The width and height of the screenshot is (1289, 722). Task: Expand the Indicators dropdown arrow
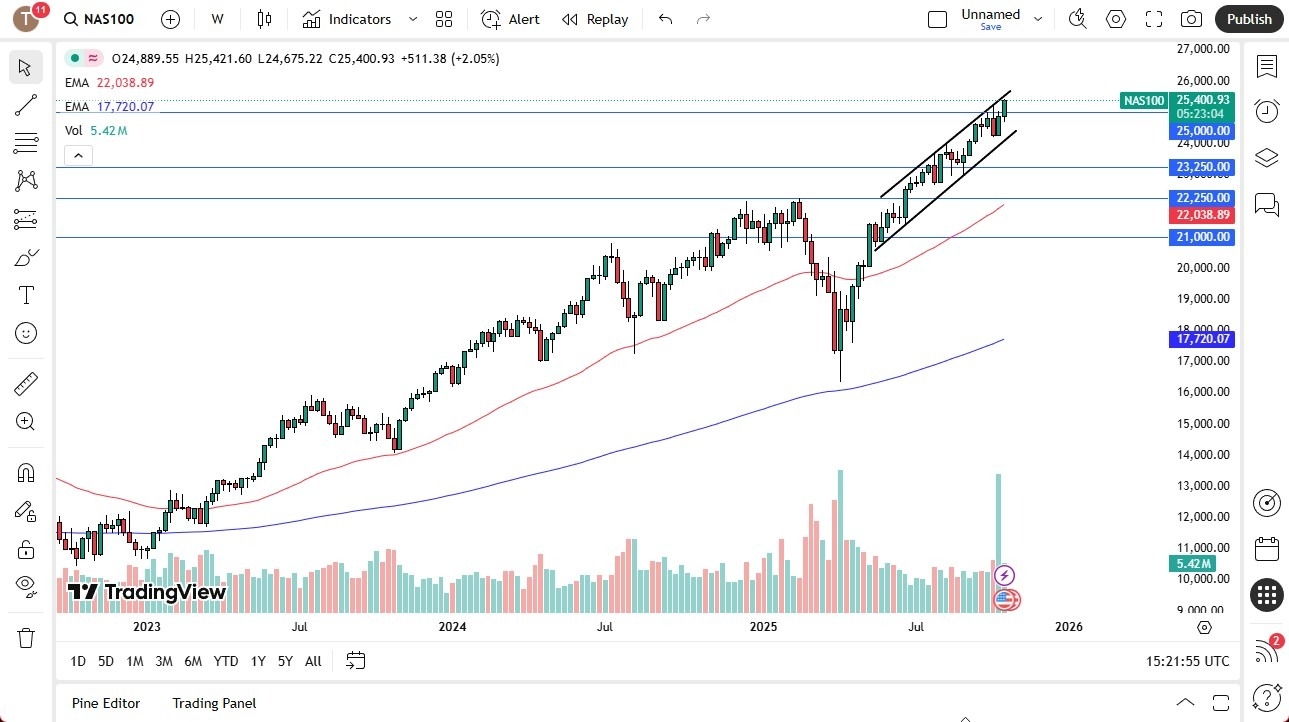(412, 19)
